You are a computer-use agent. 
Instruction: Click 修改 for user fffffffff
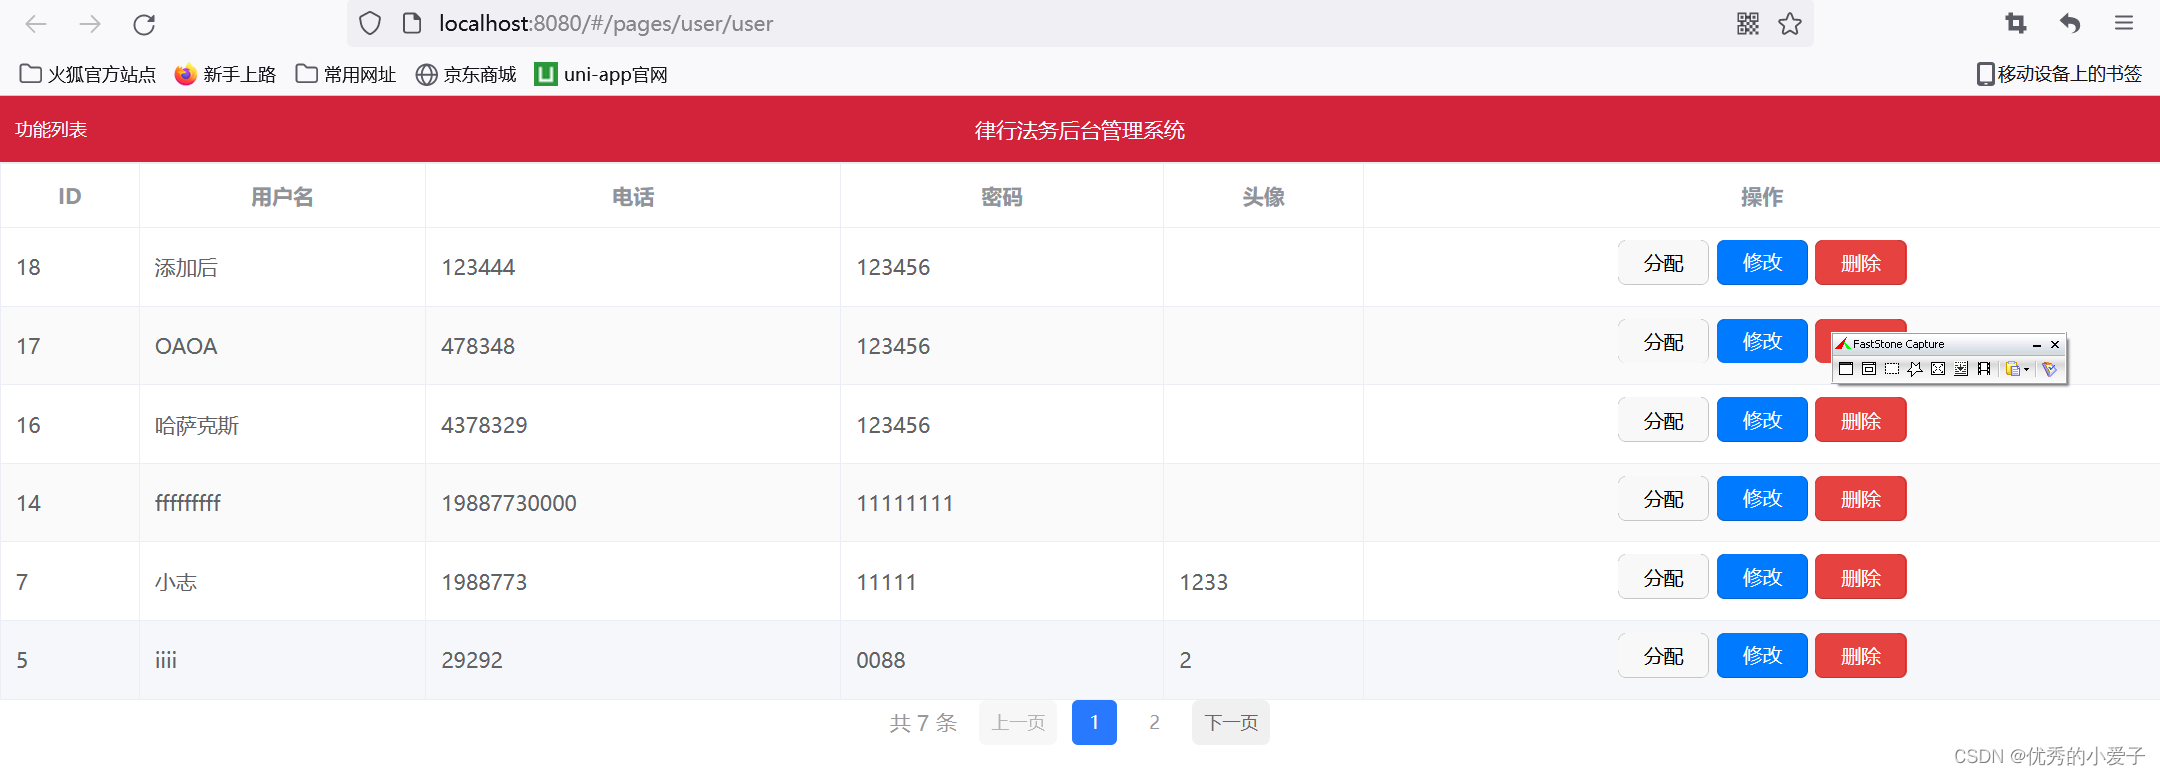pyautogui.click(x=1762, y=498)
